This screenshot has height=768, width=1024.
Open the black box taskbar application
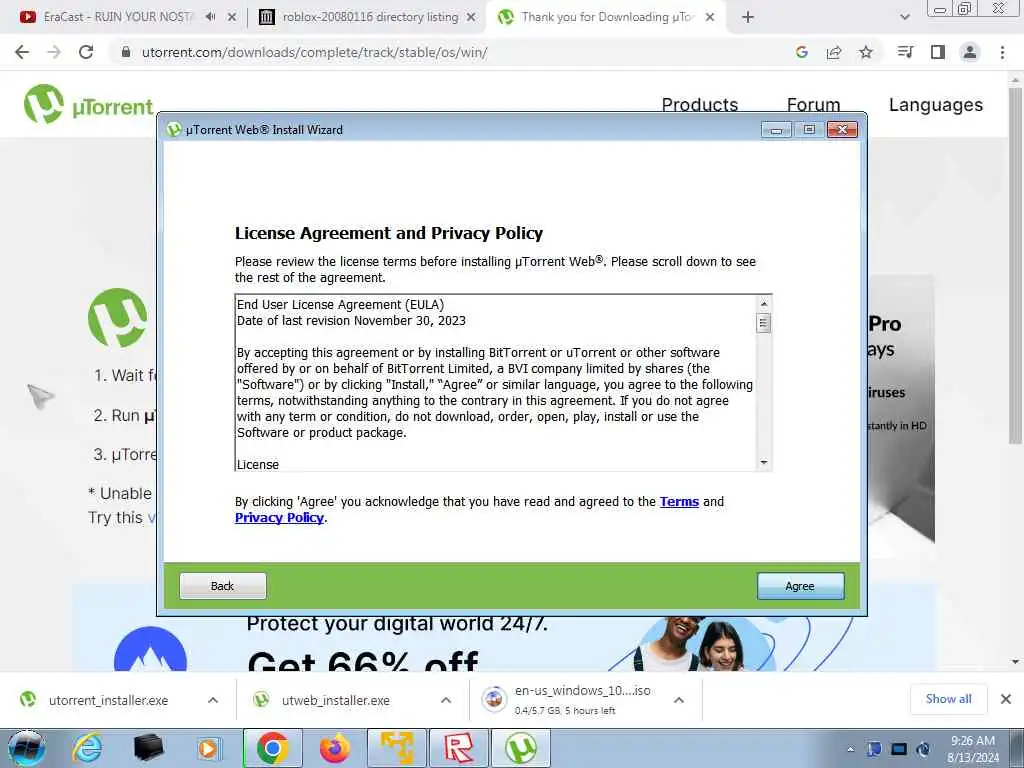[148, 748]
